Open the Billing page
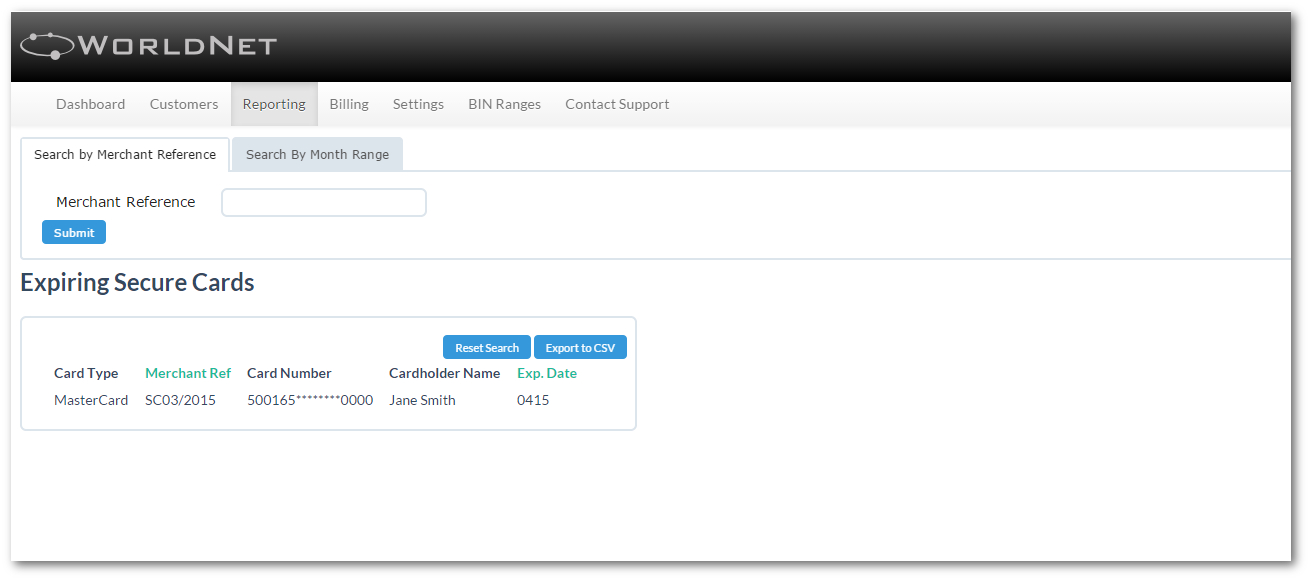 pos(349,104)
